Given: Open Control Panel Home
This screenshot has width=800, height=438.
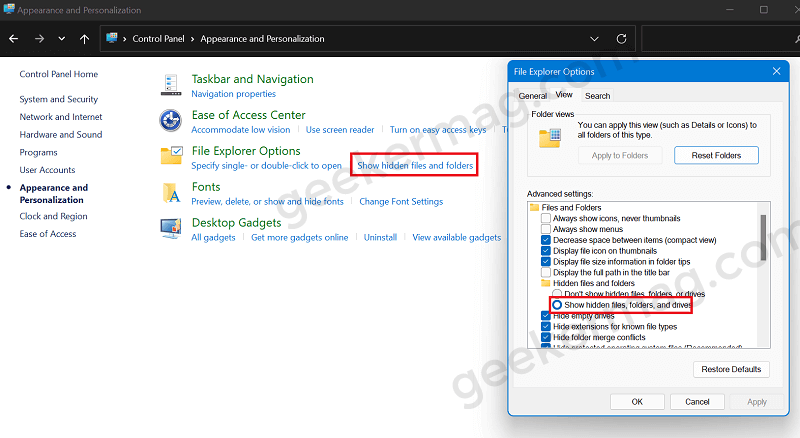Looking at the screenshot, I should tap(59, 74).
